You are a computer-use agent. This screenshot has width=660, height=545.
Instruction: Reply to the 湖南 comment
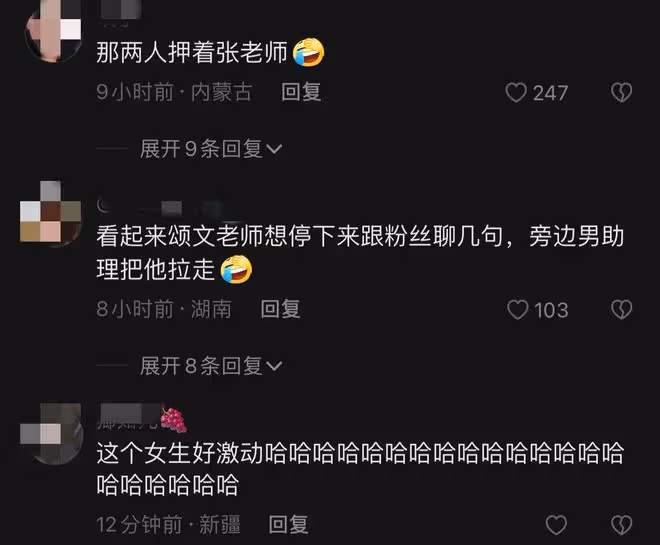(280, 309)
